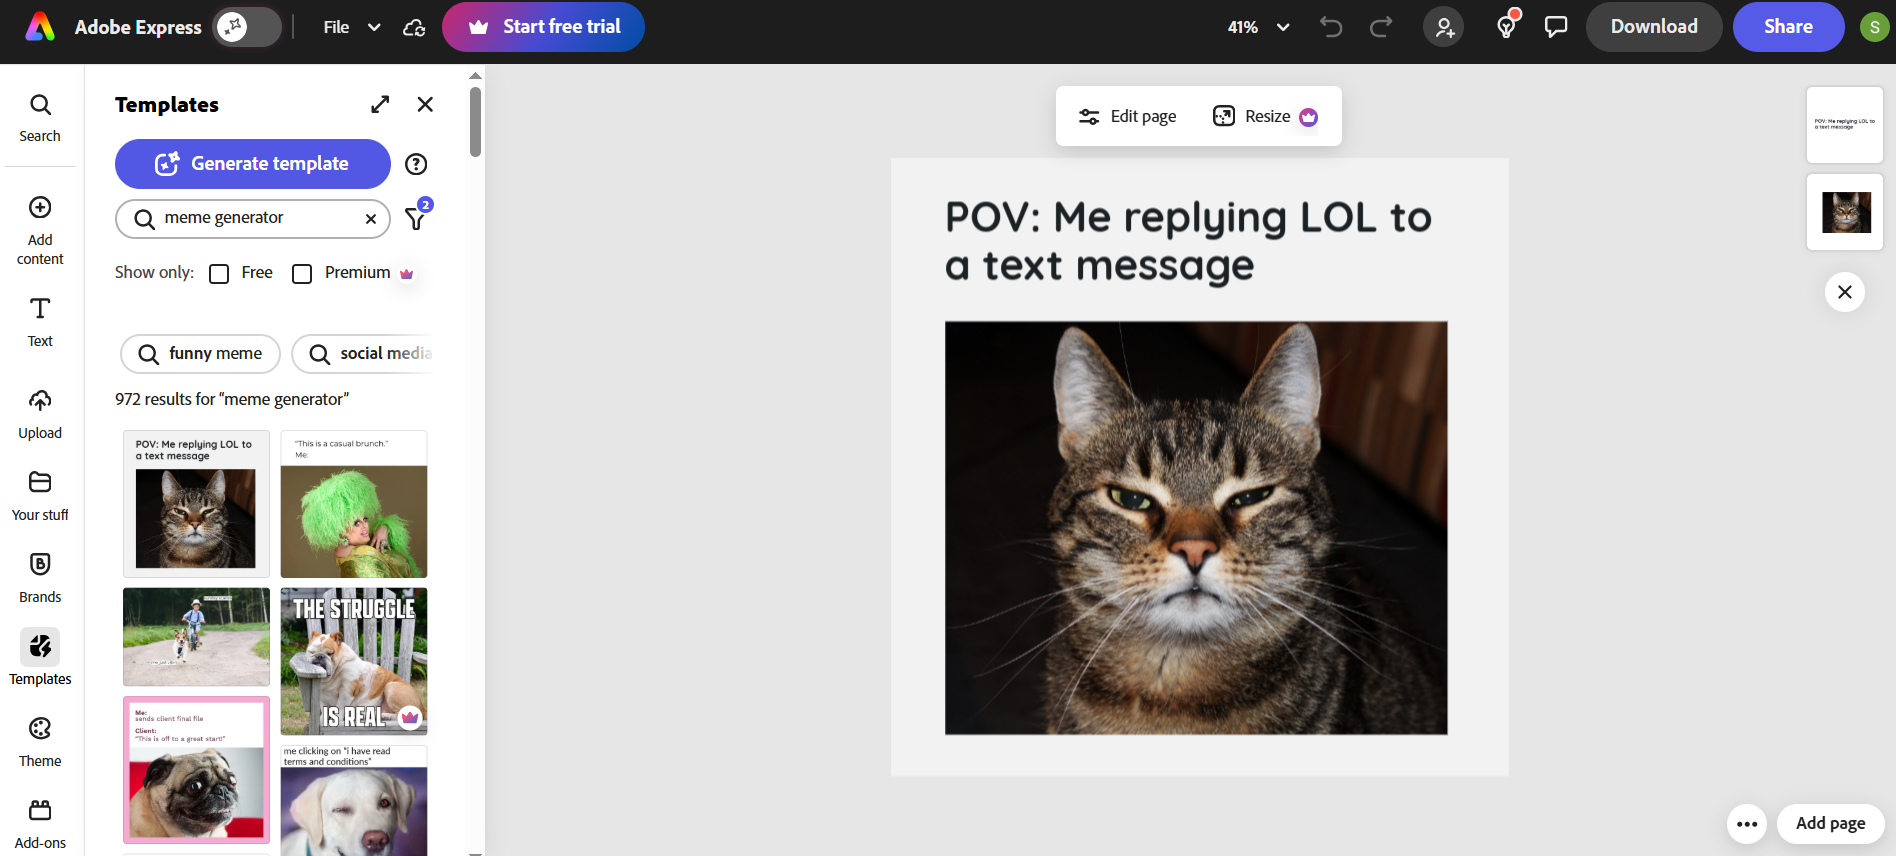This screenshot has width=1896, height=856.
Task: Open the Brands panel
Action: pyautogui.click(x=40, y=578)
